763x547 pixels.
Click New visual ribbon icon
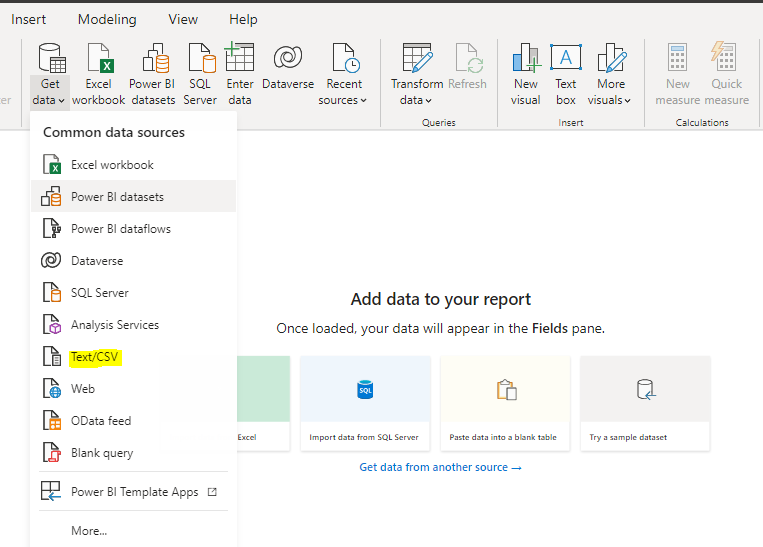527,57
